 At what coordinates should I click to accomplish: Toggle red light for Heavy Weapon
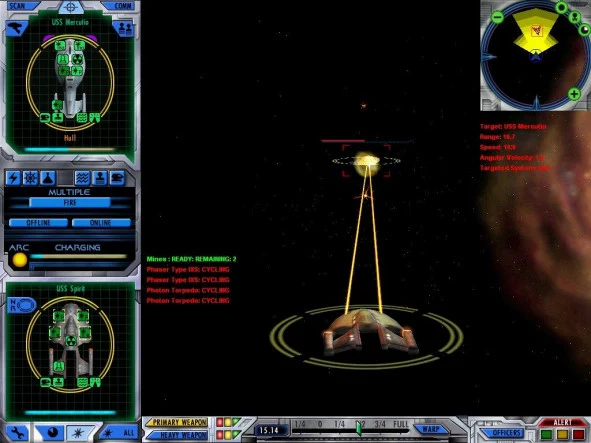[219, 435]
